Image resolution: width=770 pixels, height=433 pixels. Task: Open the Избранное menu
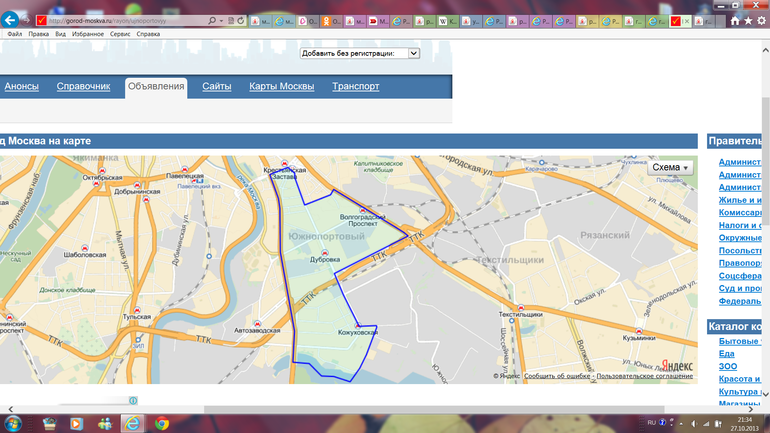[87, 33]
